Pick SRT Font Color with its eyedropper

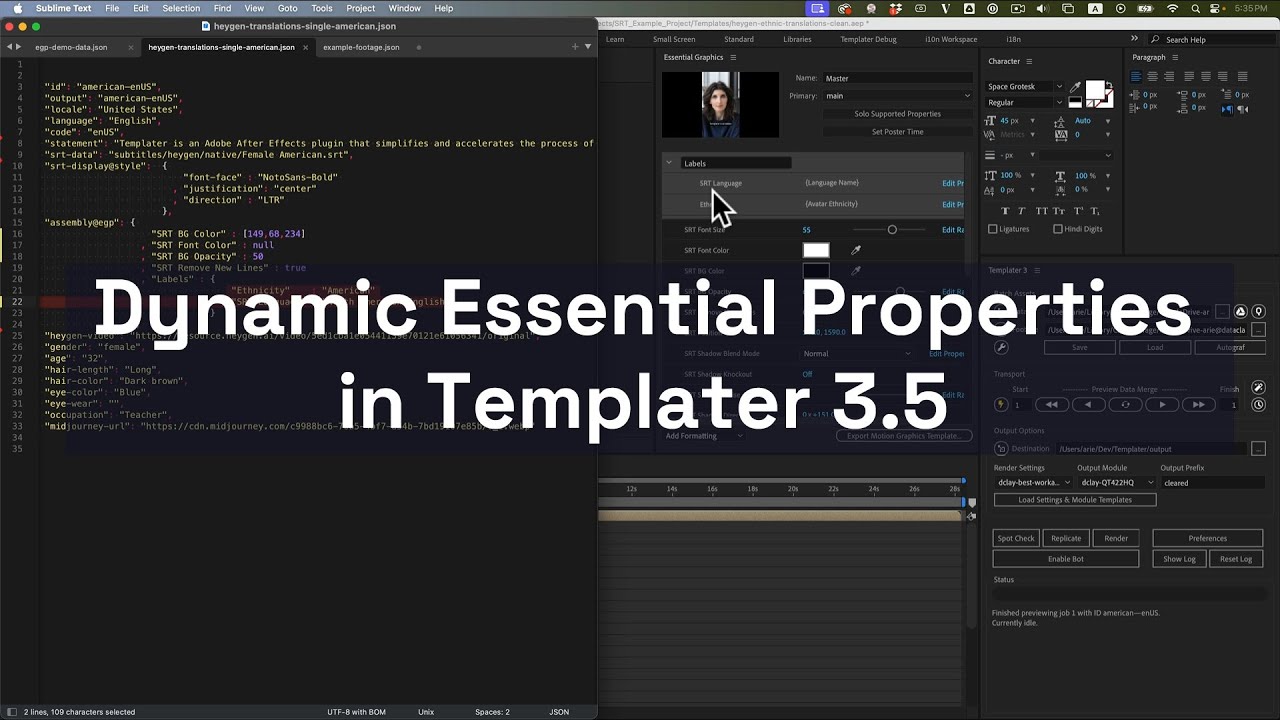click(856, 250)
